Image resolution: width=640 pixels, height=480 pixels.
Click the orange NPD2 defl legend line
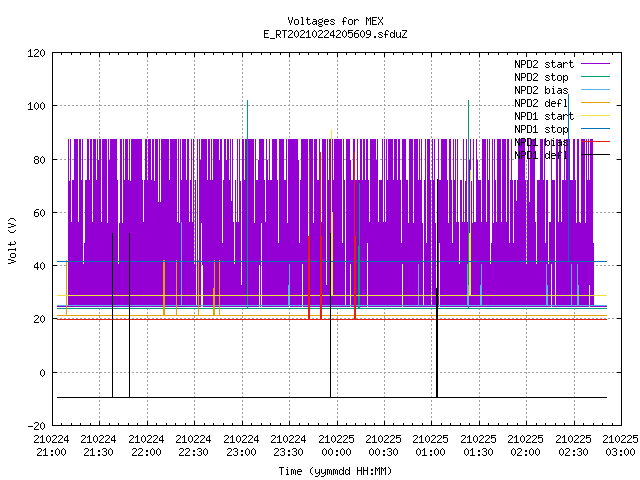click(596, 102)
